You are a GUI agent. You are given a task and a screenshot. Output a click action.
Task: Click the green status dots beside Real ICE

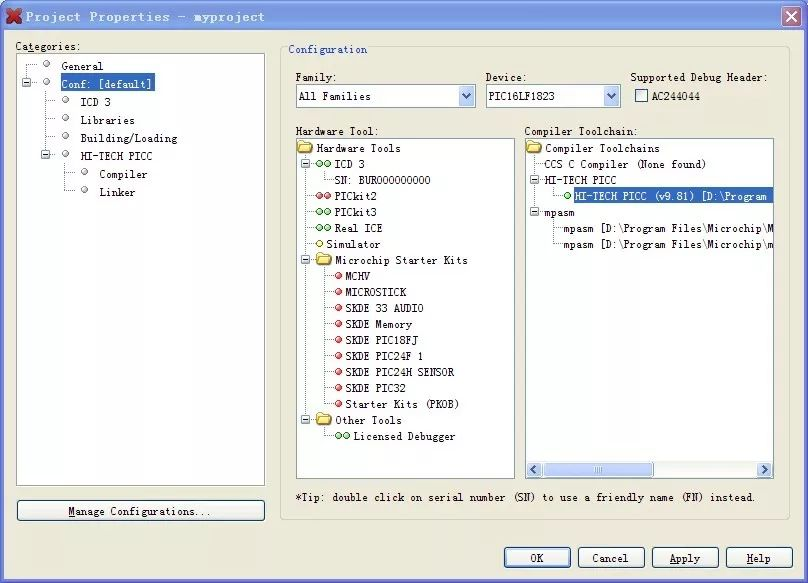[x=323, y=228]
